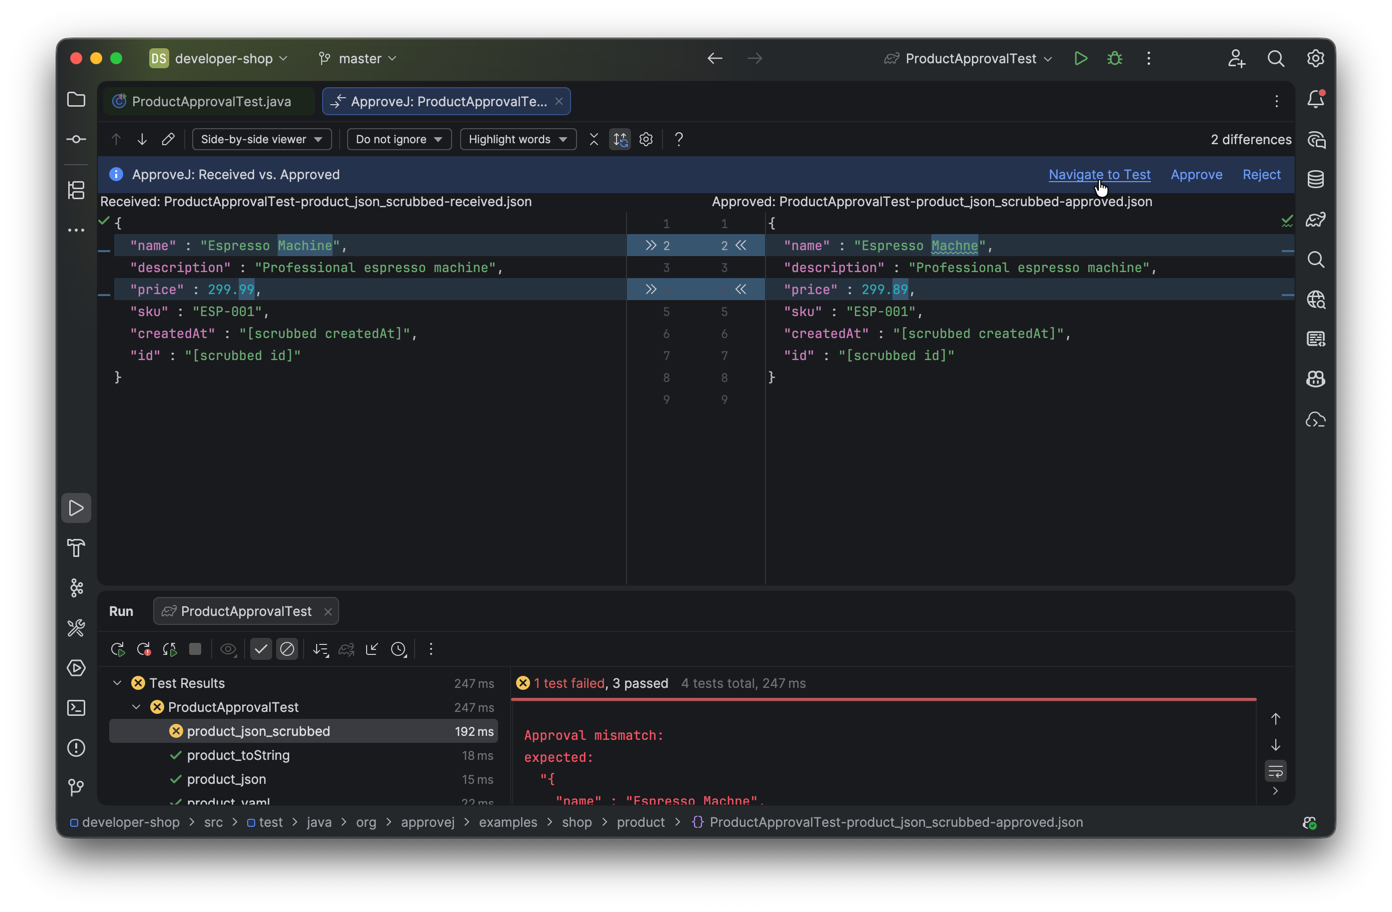Collapse the ProductApprovalTest tree node
Image resolution: width=1392 pixels, height=912 pixels.
pos(137,707)
